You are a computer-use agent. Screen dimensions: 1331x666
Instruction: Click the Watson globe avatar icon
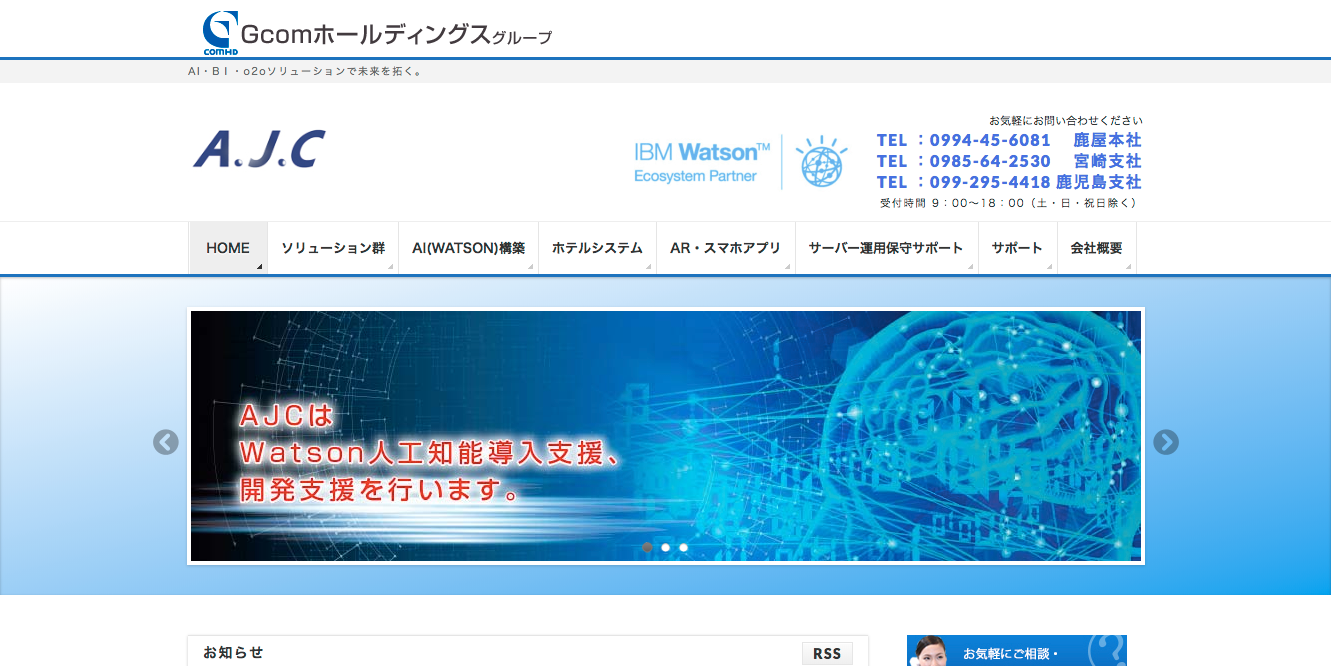coord(821,162)
